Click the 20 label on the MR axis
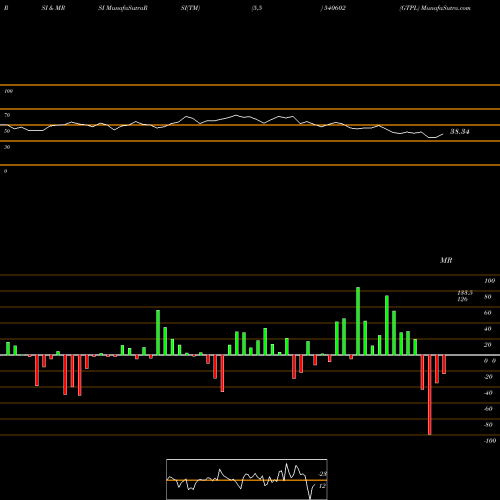Viewport: 500px width, 500px height. [488, 345]
